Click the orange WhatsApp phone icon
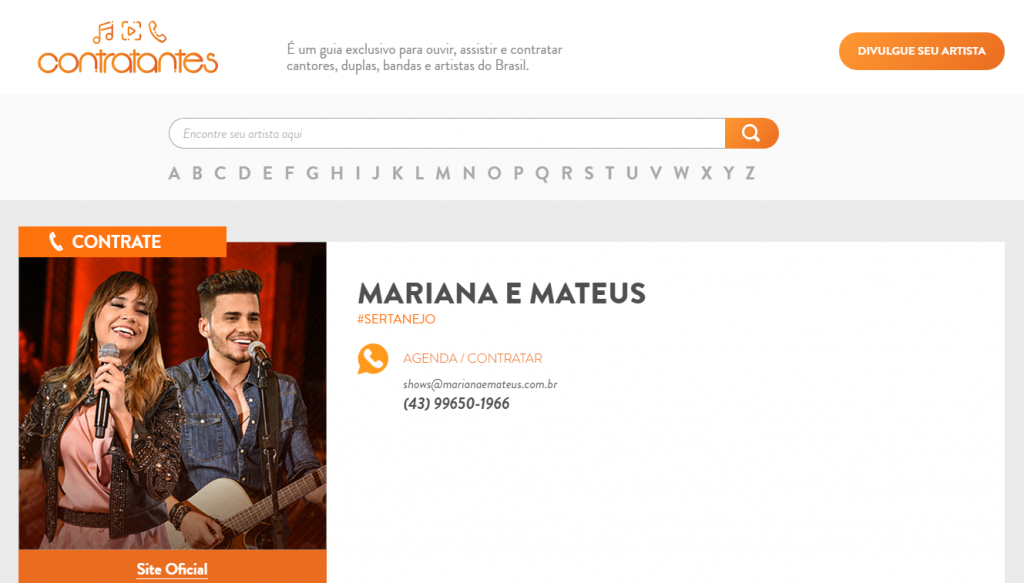Image resolution: width=1024 pixels, height=583 pixels. [x=373, y=358]
